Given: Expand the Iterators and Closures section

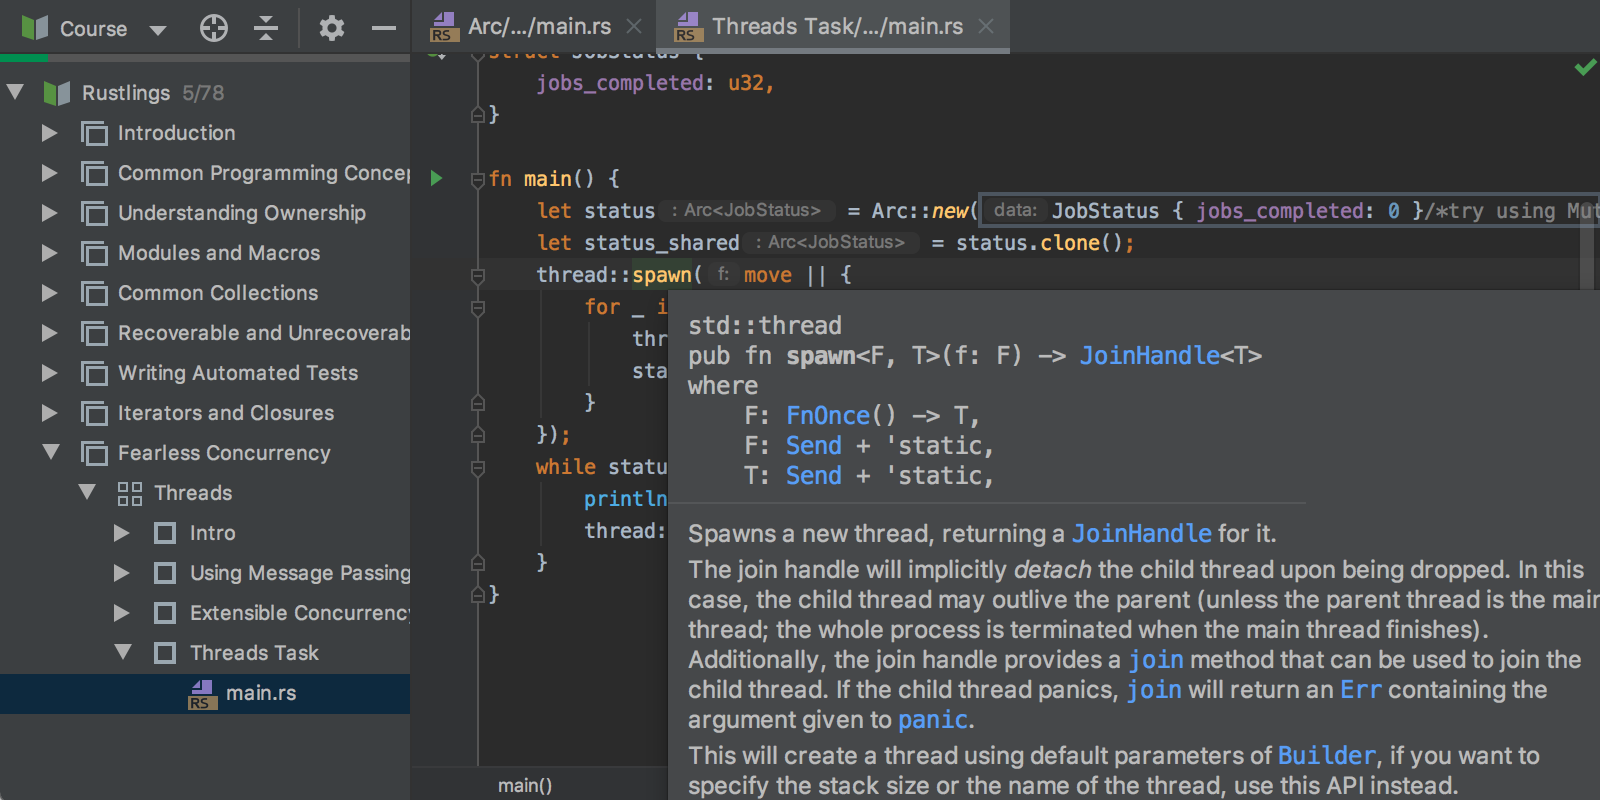Looking at the screenshot, I should click(x=49, y=413).
